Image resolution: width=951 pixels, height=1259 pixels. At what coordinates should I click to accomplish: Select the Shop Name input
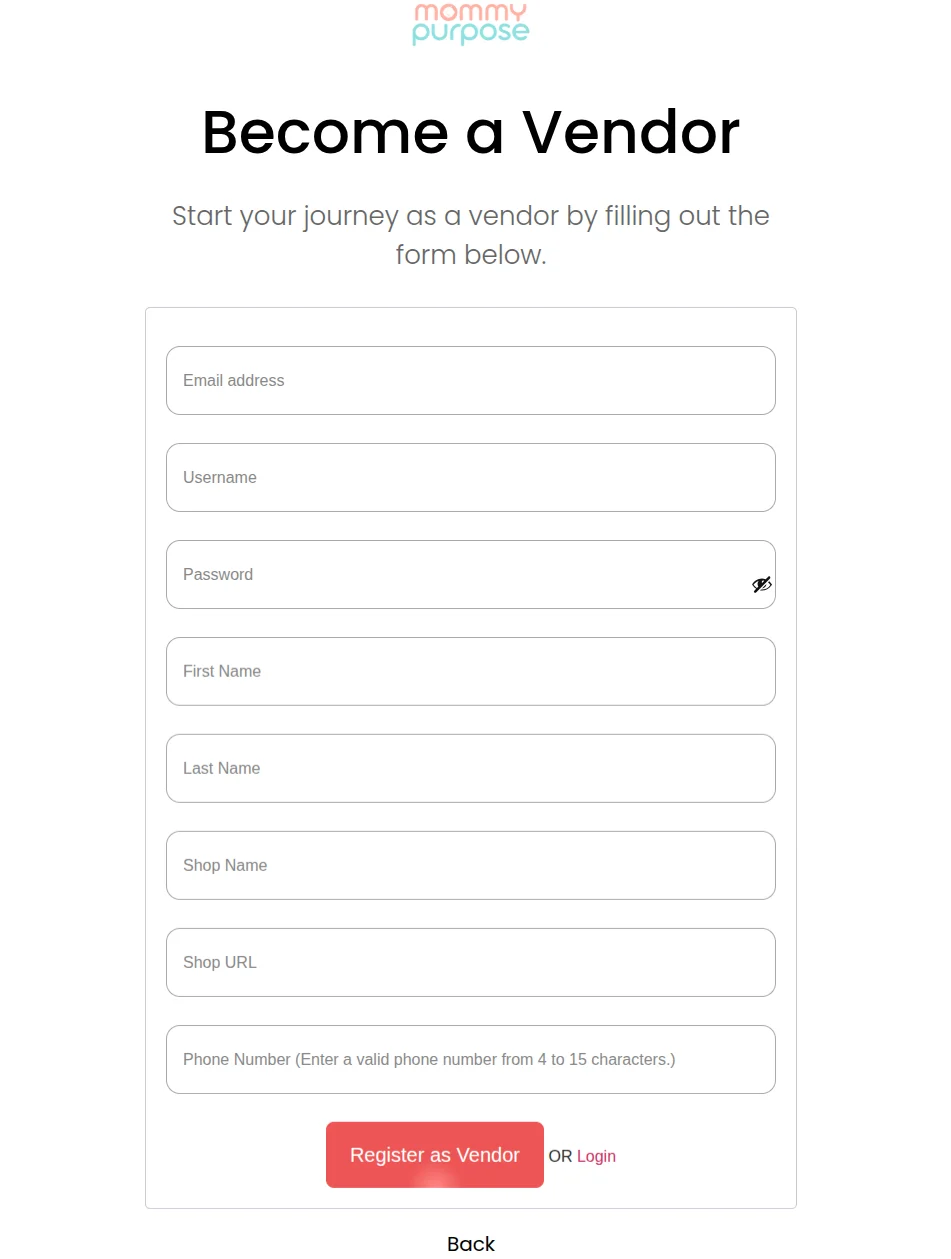(x=470, y=865)
